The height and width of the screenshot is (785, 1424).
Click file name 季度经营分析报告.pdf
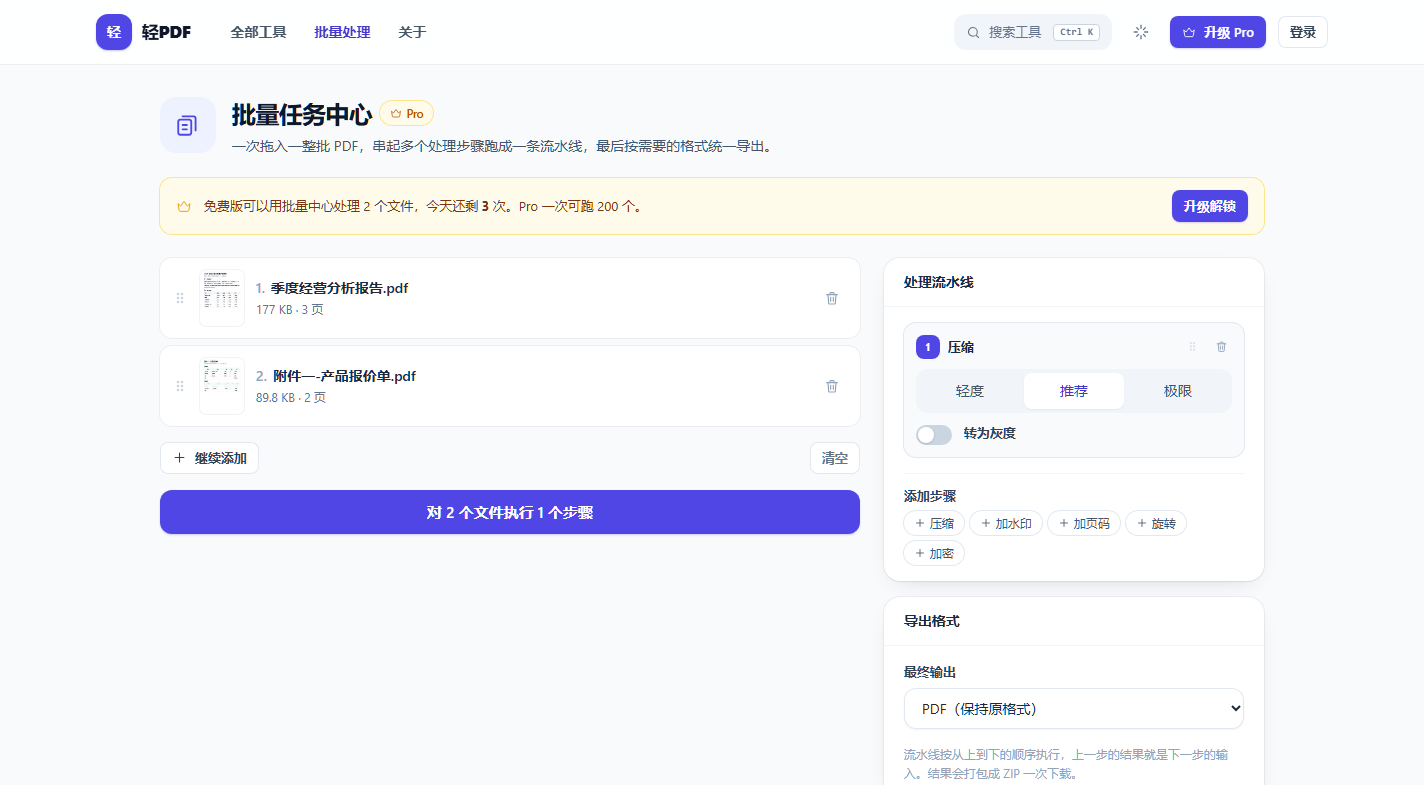tap(339, 288)
